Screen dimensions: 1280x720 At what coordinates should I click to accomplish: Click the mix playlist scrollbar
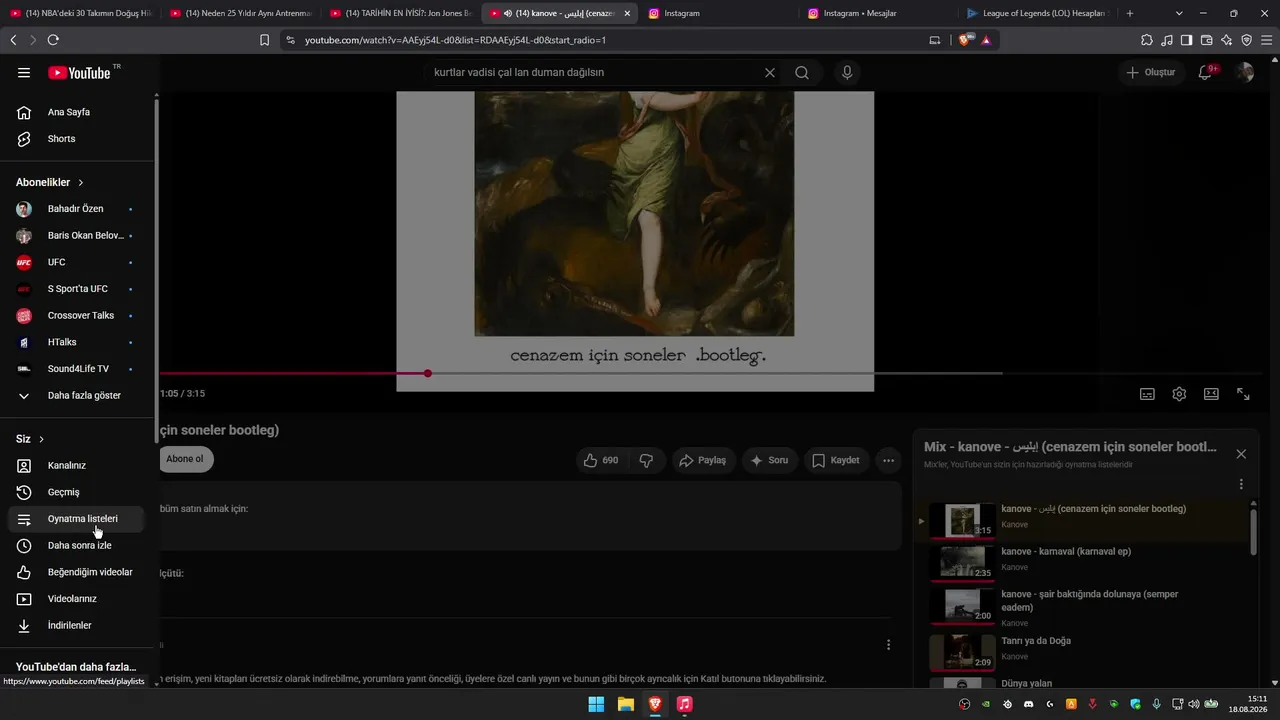[1253, 530]
